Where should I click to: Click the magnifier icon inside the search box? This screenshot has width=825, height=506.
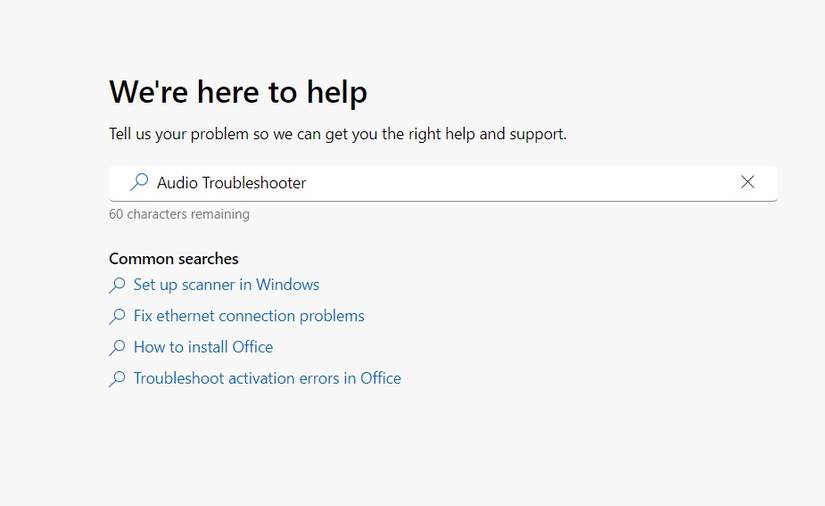point(139,182)
